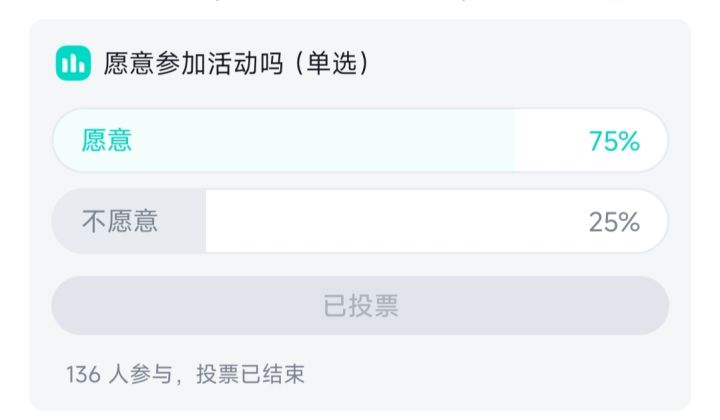Click the 已投票 button
Viewport: 720px width, 420px height.
360,305
